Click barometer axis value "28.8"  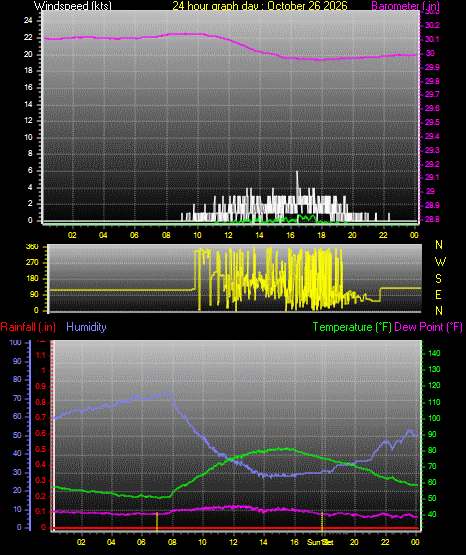[x=432, y=219]
